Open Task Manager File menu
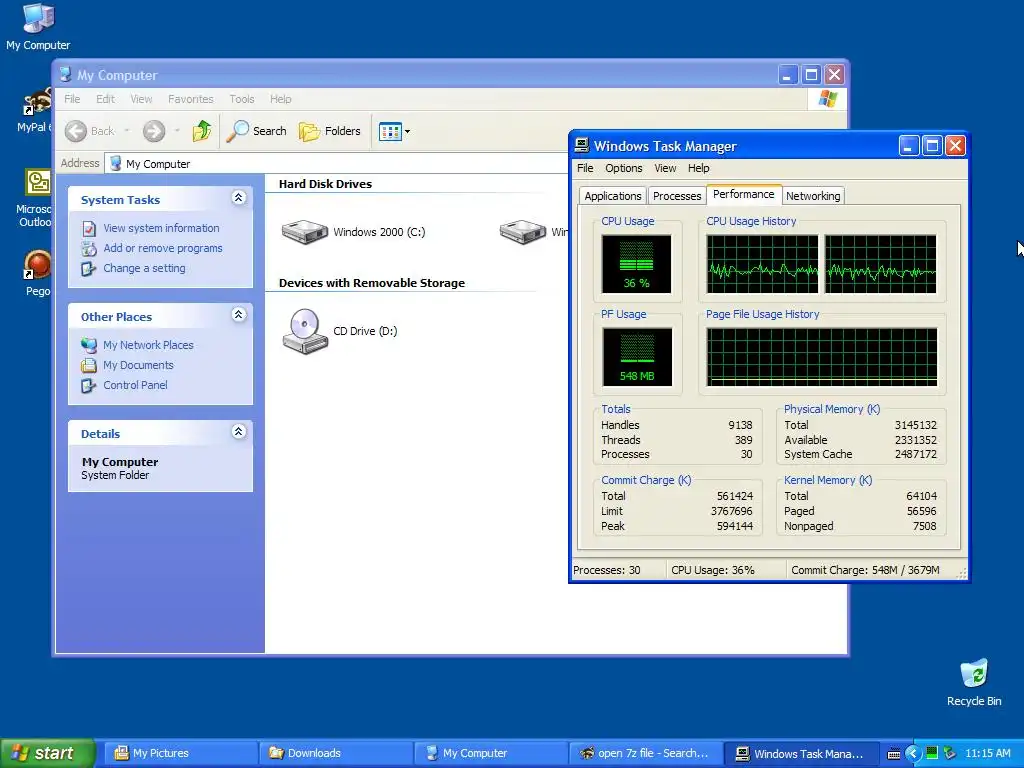The image size is (1024, 768). pos(585,168)
